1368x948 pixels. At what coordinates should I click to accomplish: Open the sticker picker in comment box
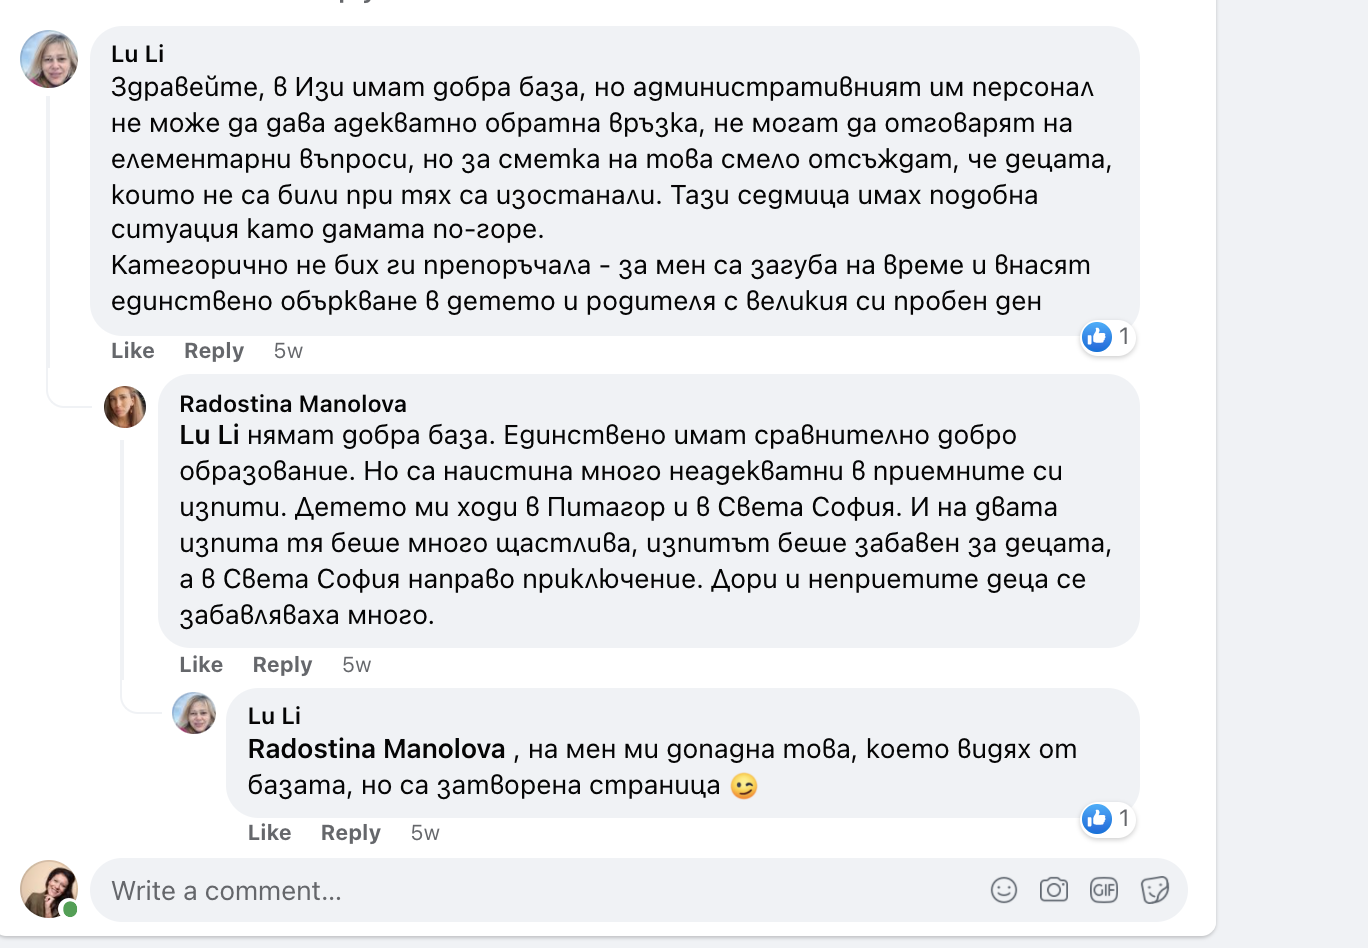click(x=1154, y=890)
